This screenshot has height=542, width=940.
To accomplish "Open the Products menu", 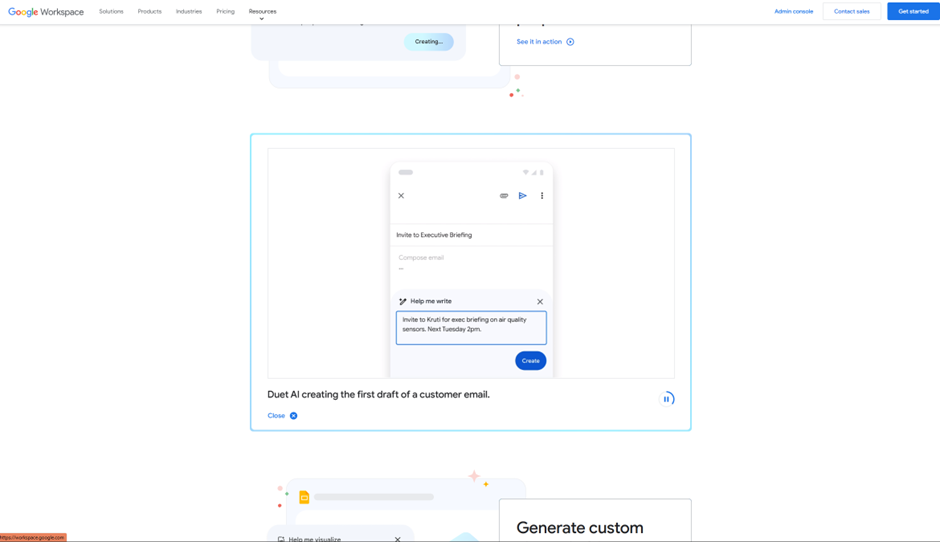I will [x=149, y=11].
